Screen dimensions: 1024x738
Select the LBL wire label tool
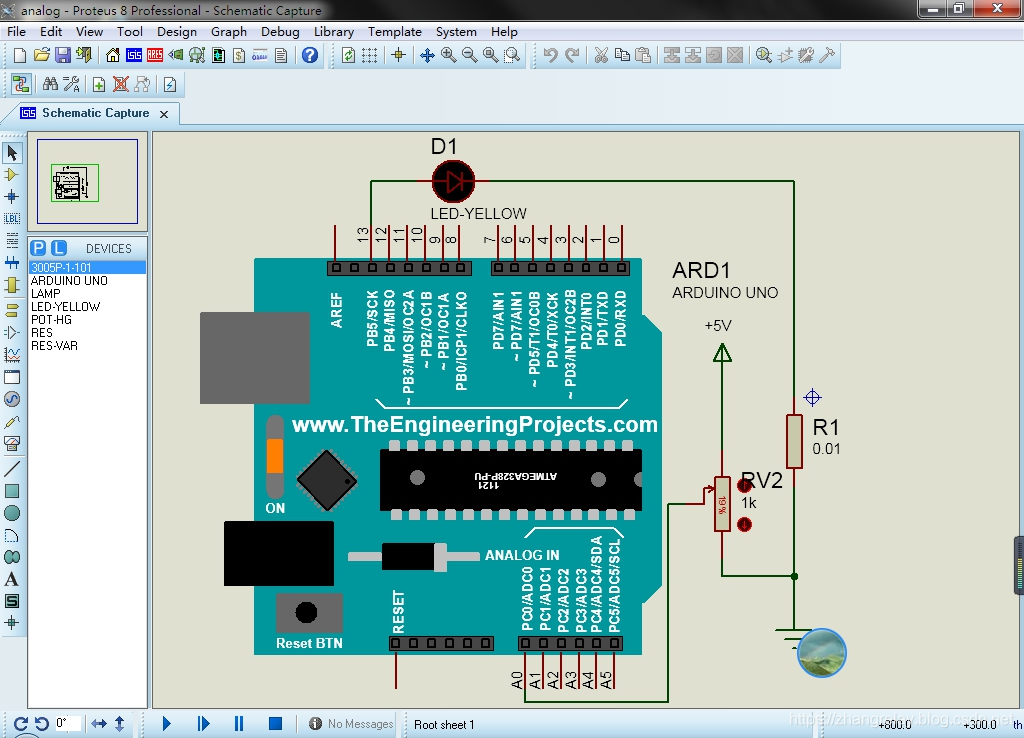[12, 219]
